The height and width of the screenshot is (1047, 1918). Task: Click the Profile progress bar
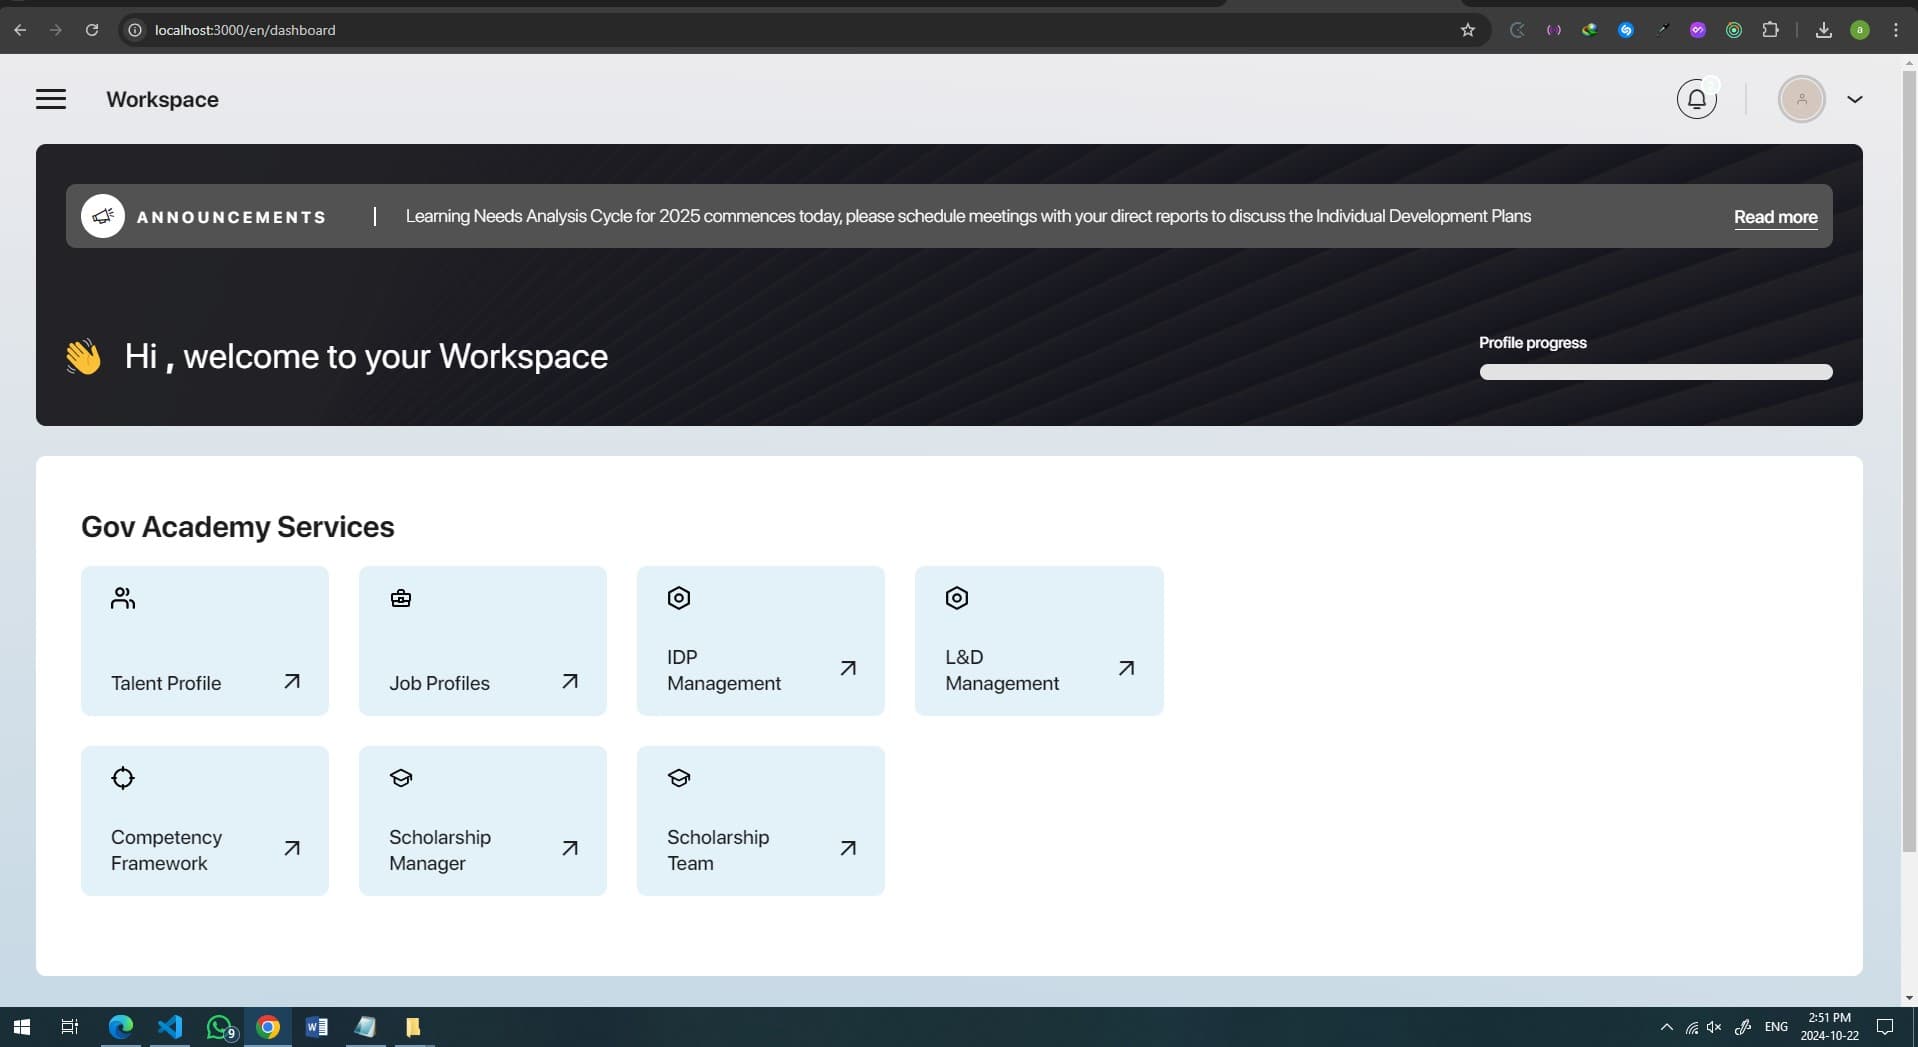point(1655,371)
